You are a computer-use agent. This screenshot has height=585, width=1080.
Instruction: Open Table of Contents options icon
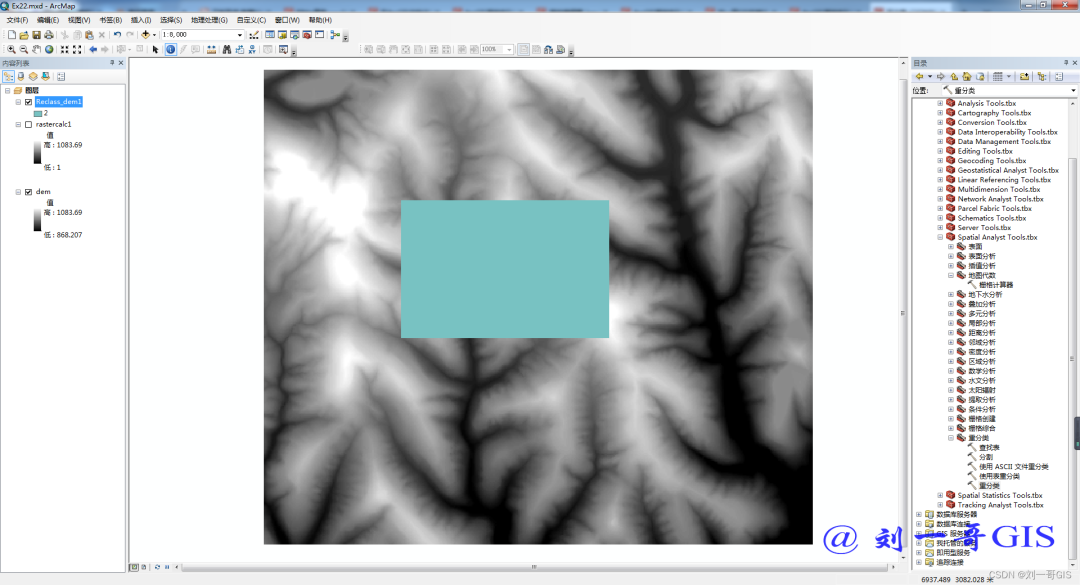point(61,76)
